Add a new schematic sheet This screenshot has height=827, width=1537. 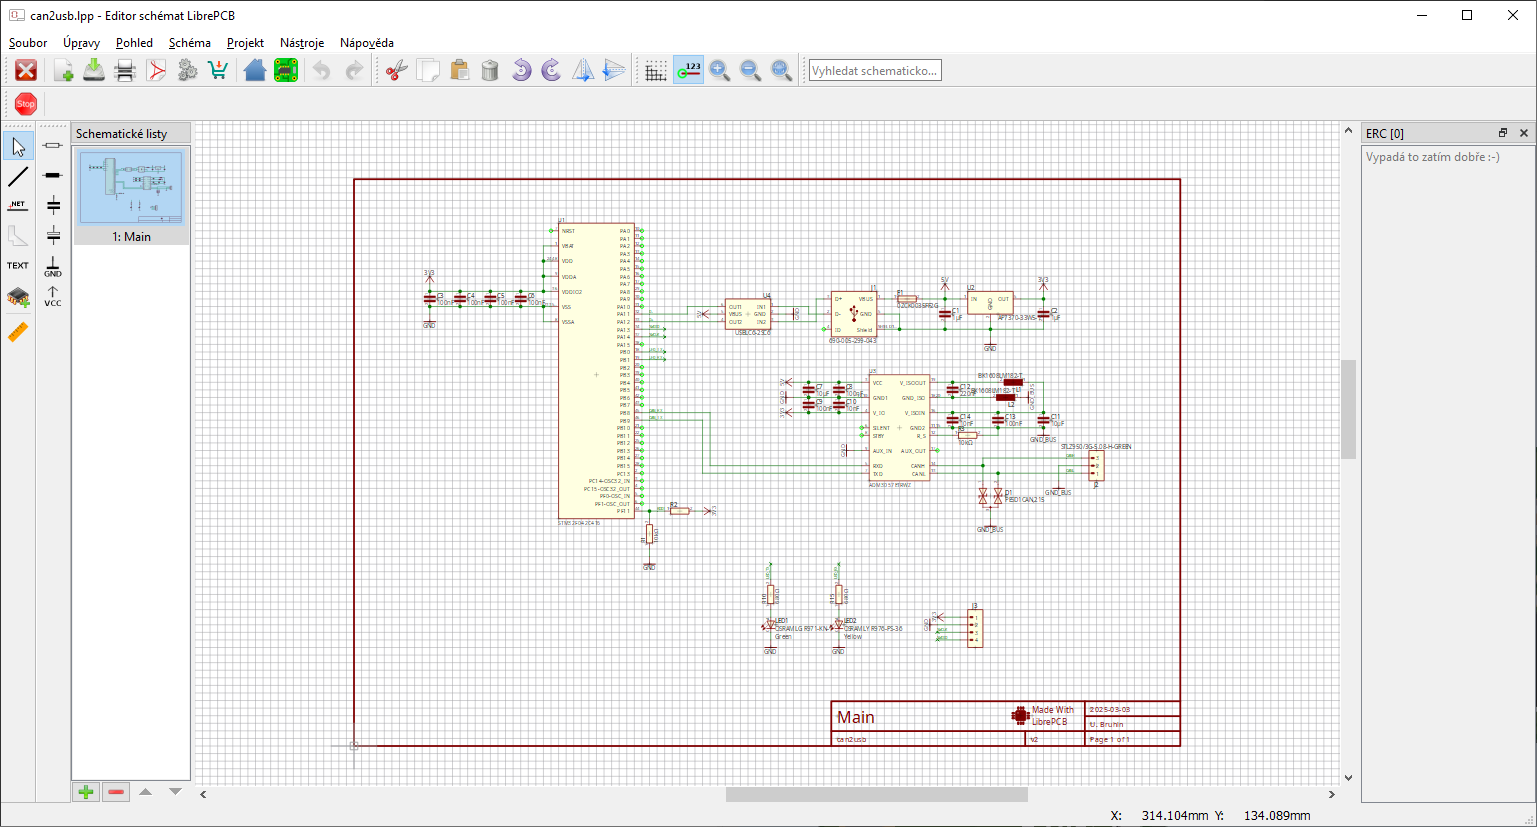[86, 792]
